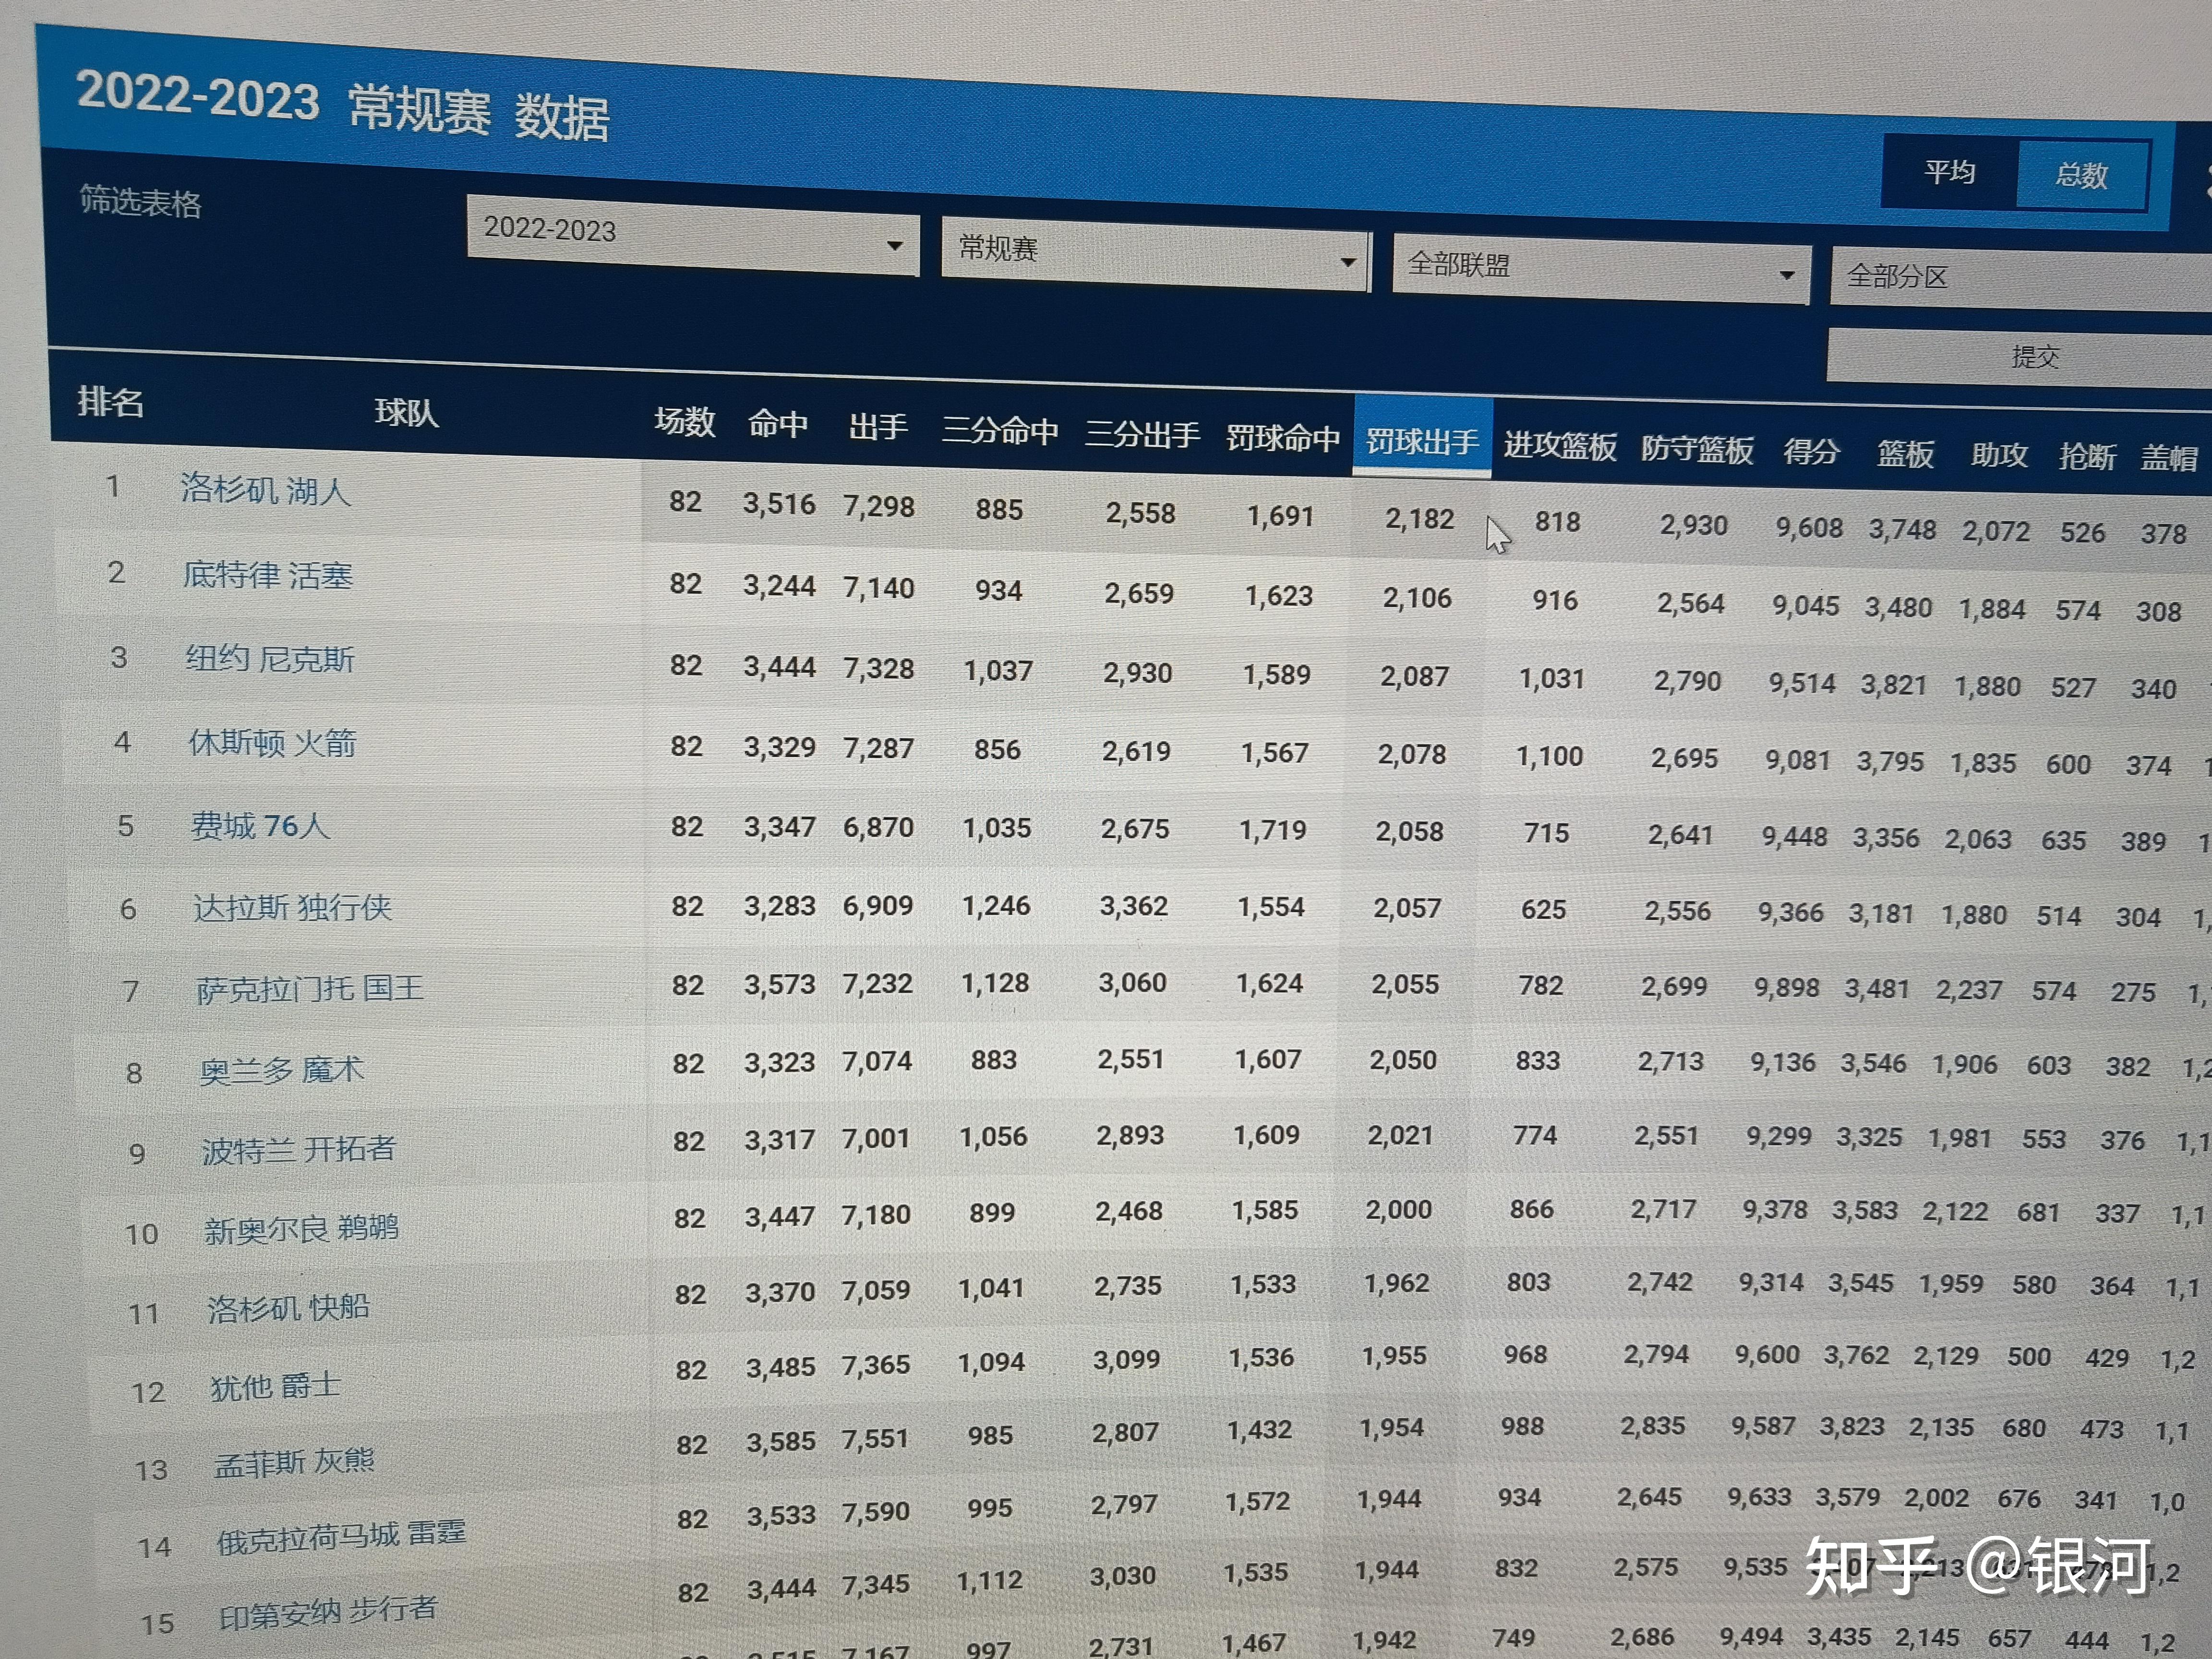
Task: Open the 达拉斯 独行侠 team link
Action: pyautogui.click(x=293, y=908)
